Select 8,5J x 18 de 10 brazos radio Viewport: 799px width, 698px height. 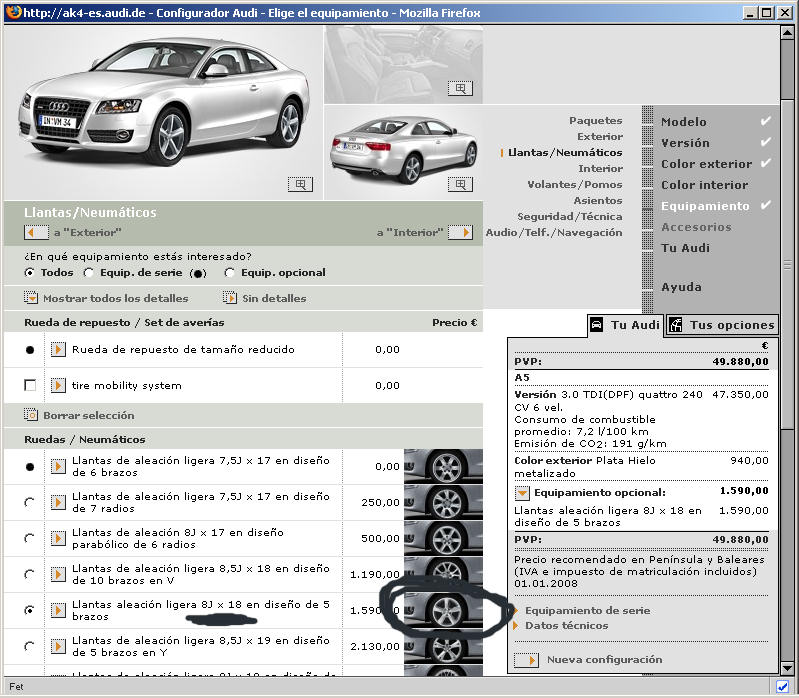coord(30,574)
